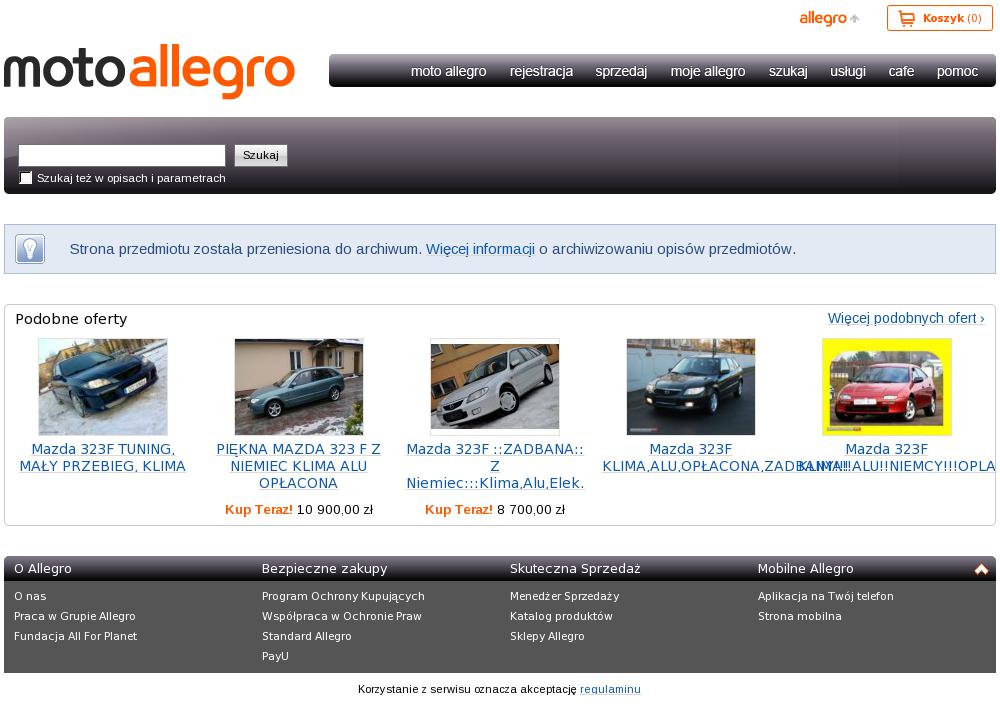Enable search in descriptions and parameters checkbox
The height and width of the screenshot is (709, 1000).
point(26,178)
